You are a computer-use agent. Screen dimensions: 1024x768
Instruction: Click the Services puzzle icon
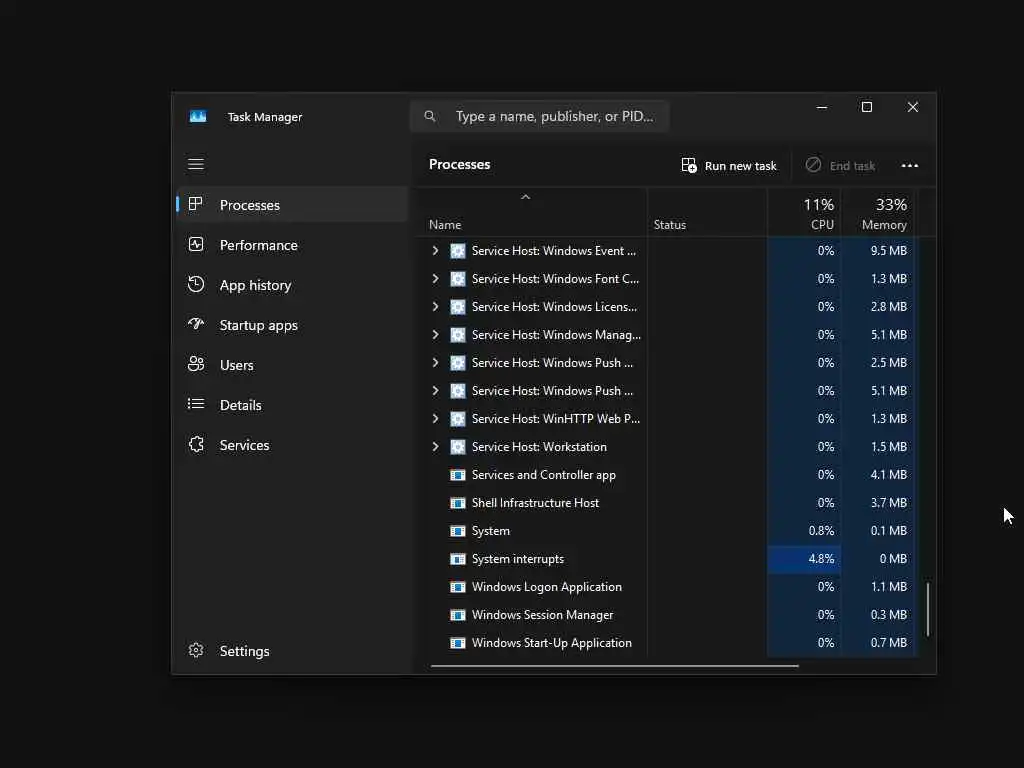(x=196, y=444)
